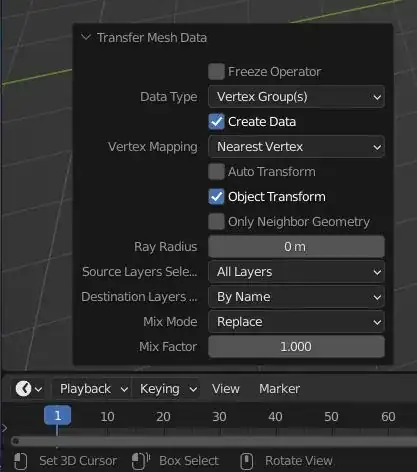Click the current frame indicator 1
The width and height of the screenshot is (417, 472).
coord(58,415)
